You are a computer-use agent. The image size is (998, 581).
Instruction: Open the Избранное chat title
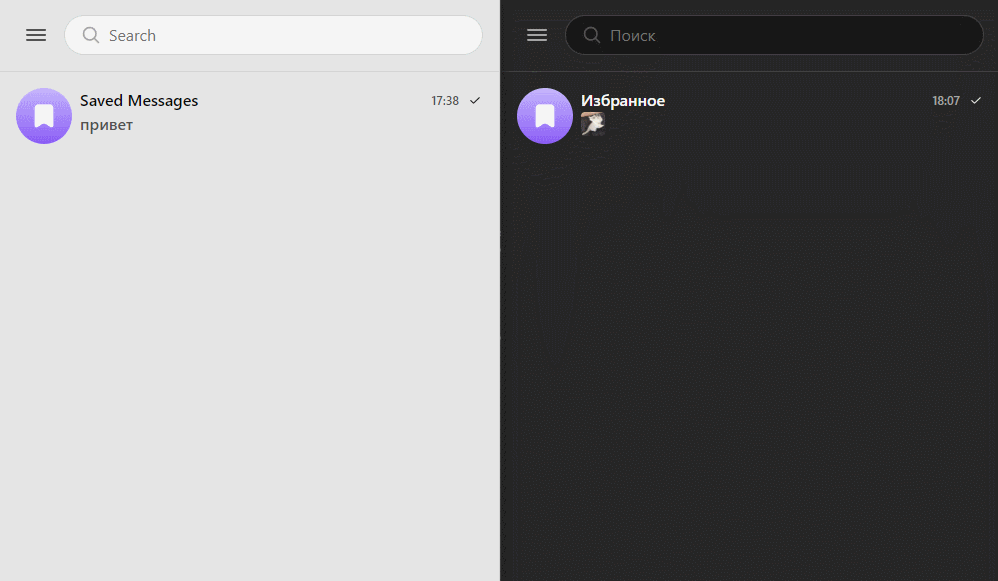[x=622, y=101]
